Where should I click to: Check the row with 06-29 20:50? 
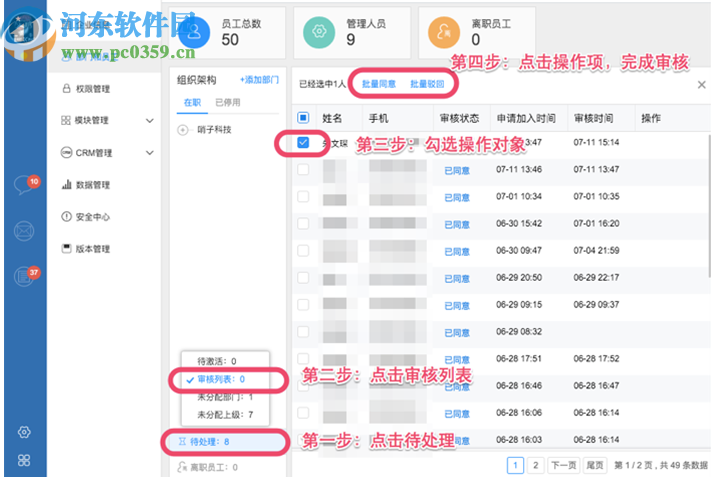click(303, 278)
